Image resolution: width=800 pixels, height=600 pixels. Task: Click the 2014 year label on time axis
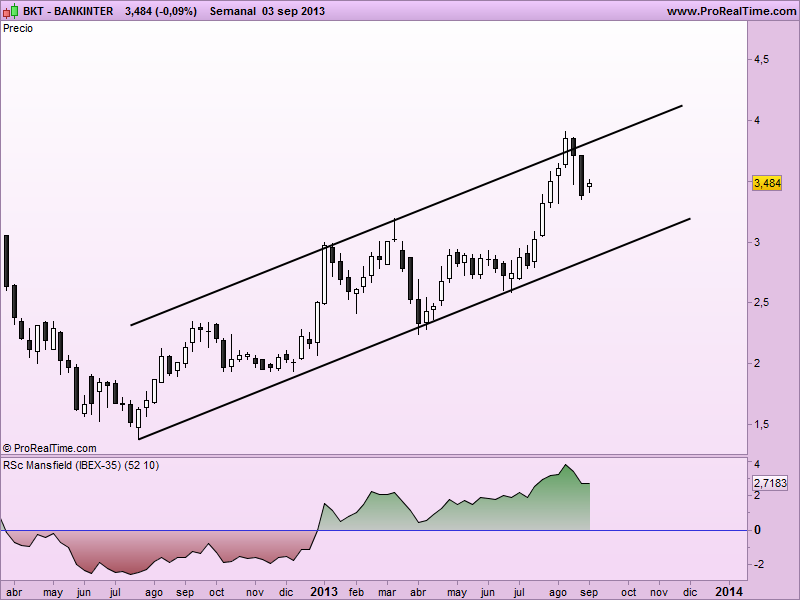click(x=730, y=591)
